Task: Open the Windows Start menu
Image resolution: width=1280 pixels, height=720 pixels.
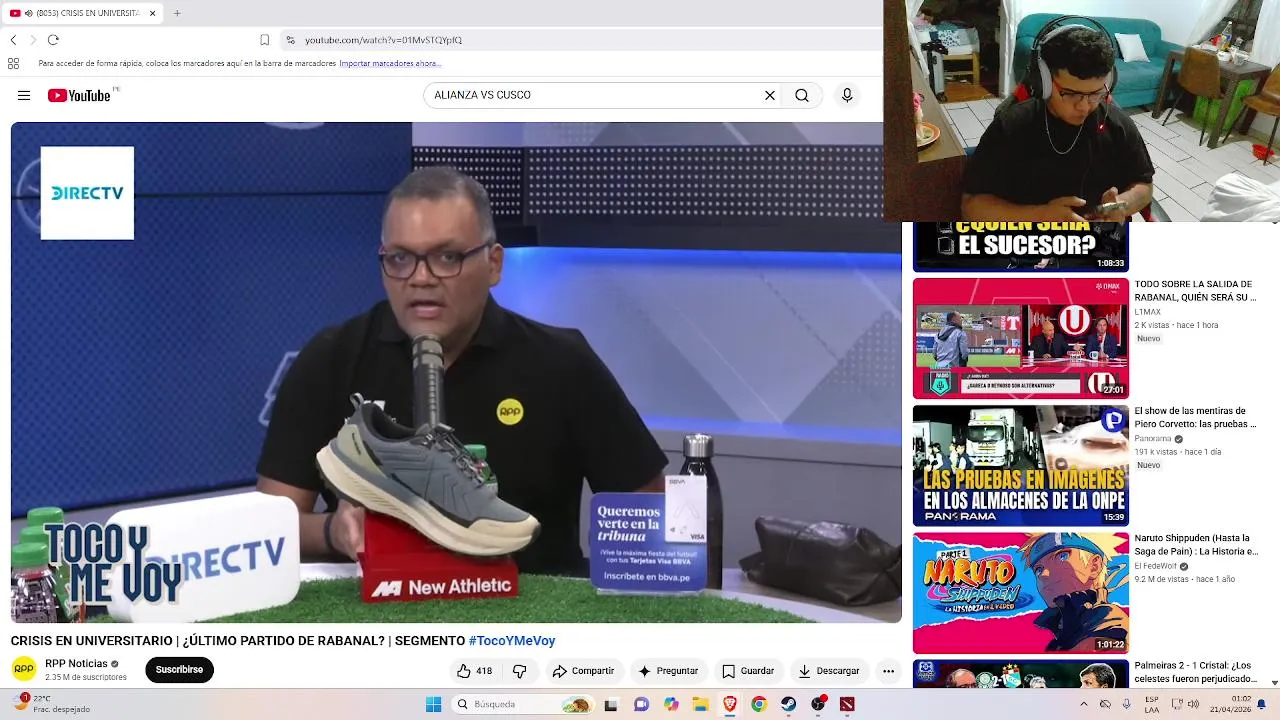Action: point(433,704)
